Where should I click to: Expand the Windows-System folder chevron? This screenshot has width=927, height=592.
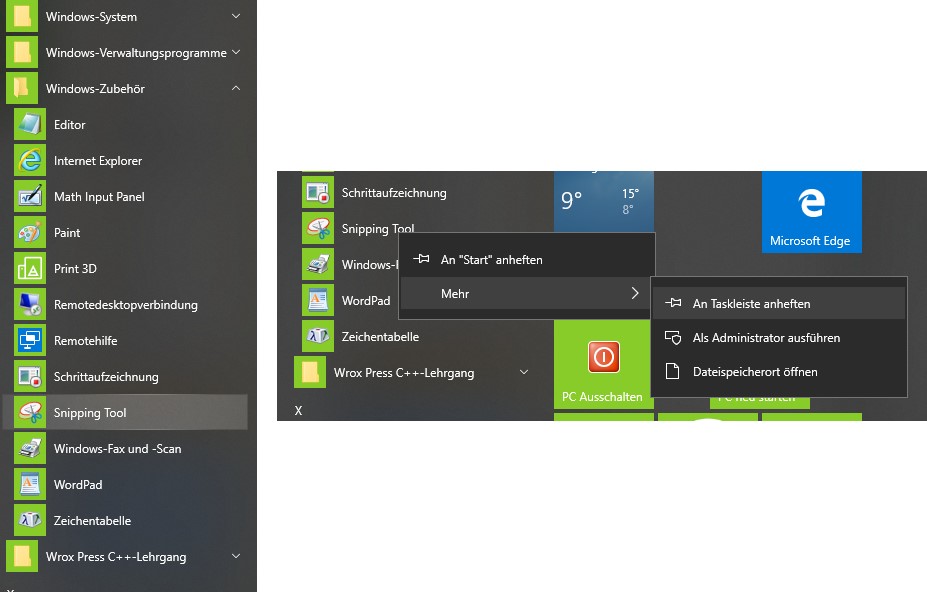(236, 17)
